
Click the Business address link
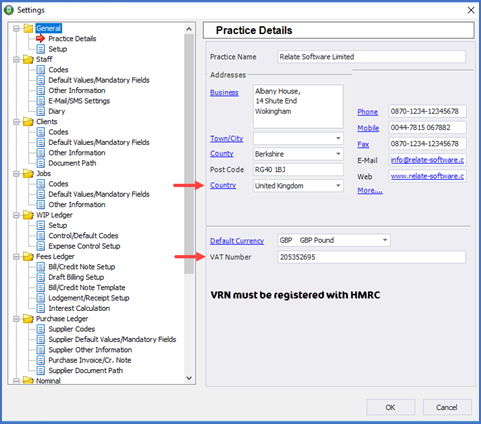(224, 92)
